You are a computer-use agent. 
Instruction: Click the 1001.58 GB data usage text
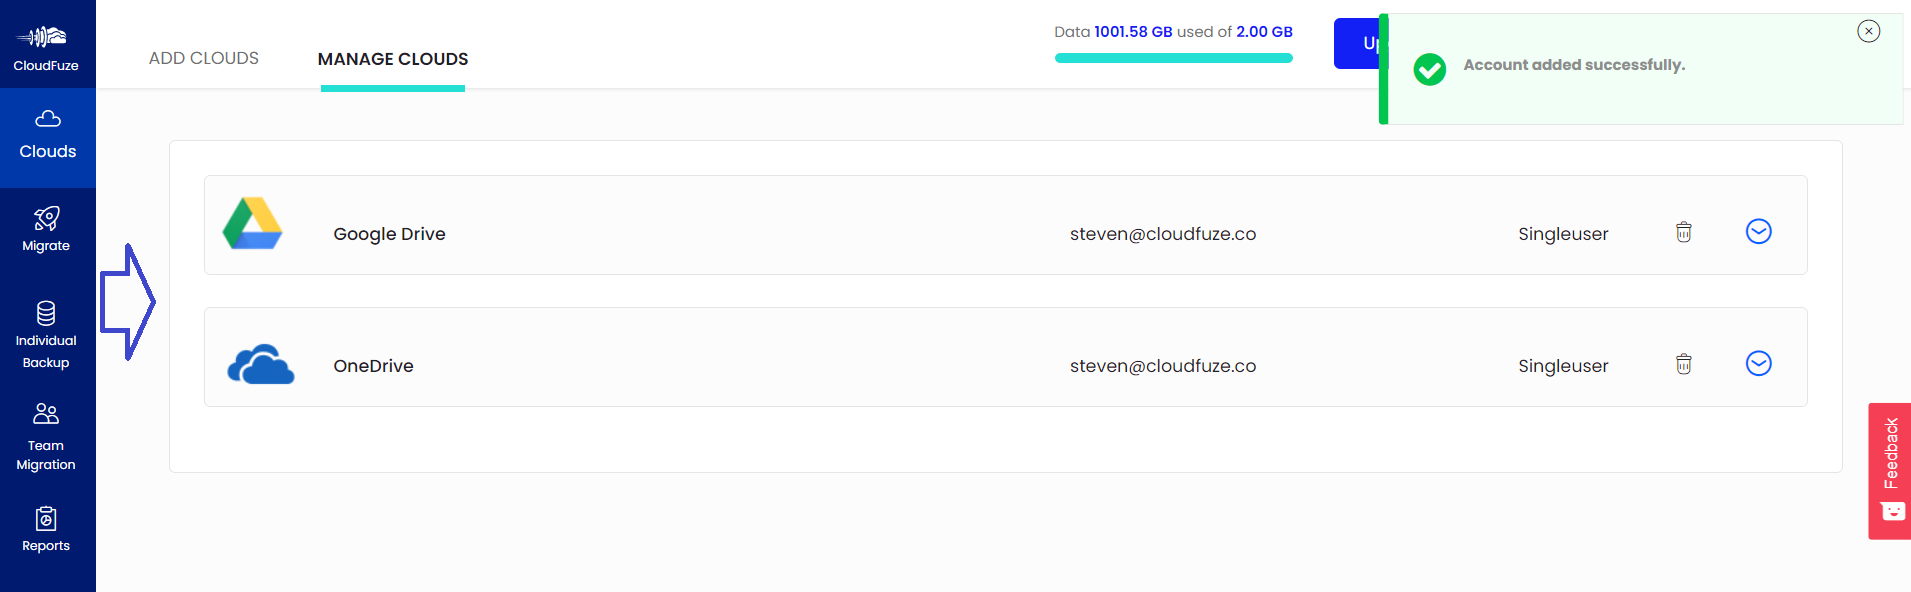1133,32
